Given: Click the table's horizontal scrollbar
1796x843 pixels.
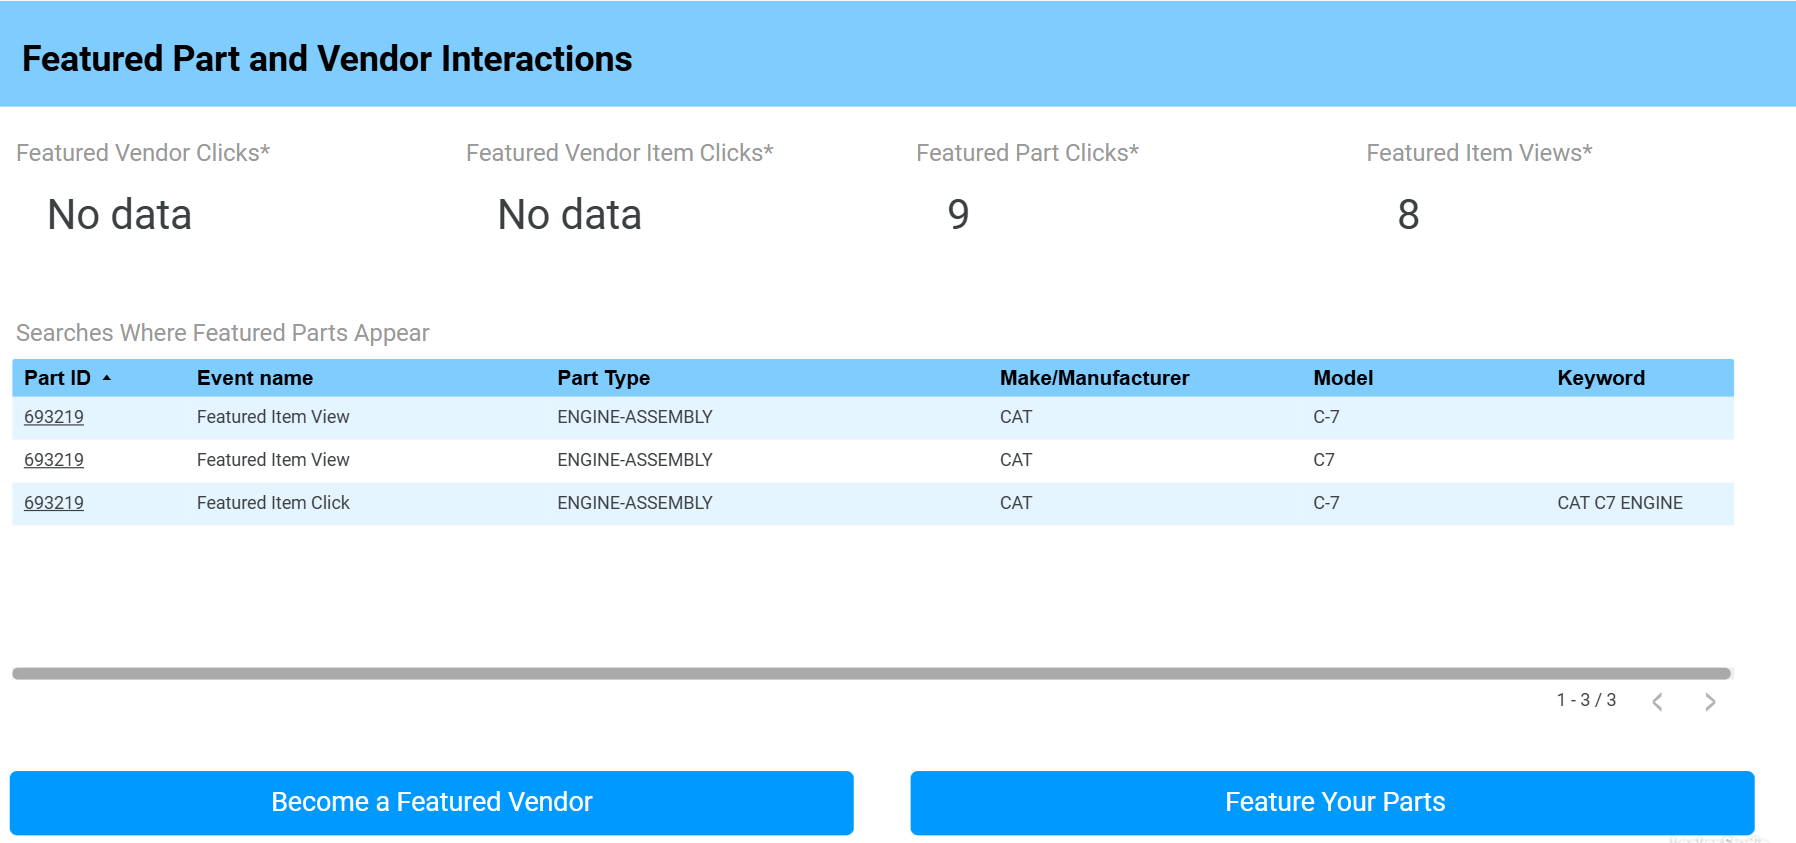Looking at the screenshot, I should click(870, 673).
